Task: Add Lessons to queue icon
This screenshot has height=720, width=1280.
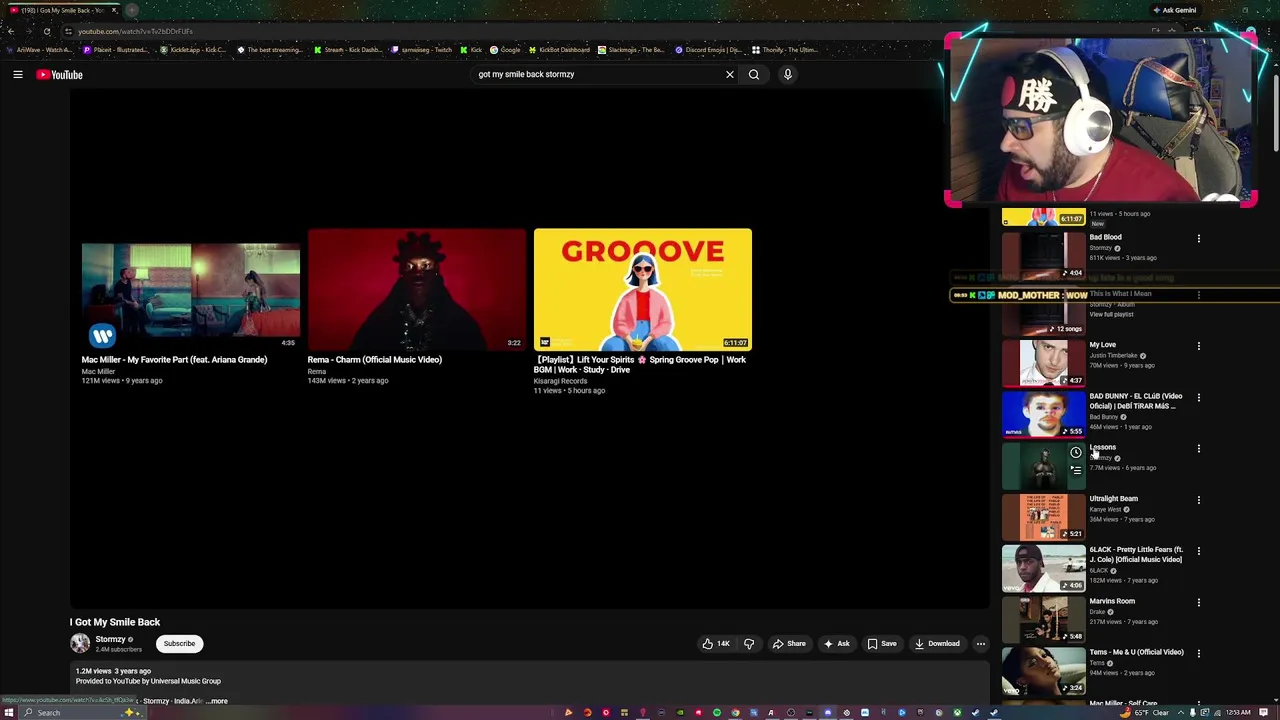Action: [x=1075, y=470]
